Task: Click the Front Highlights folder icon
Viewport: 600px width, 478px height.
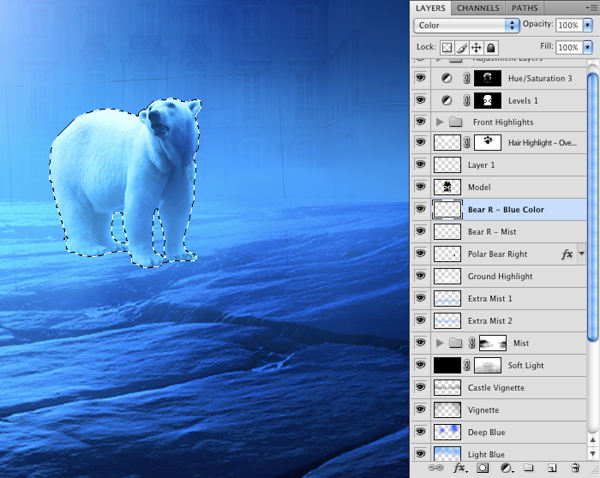Action: [x=455, y=122]
